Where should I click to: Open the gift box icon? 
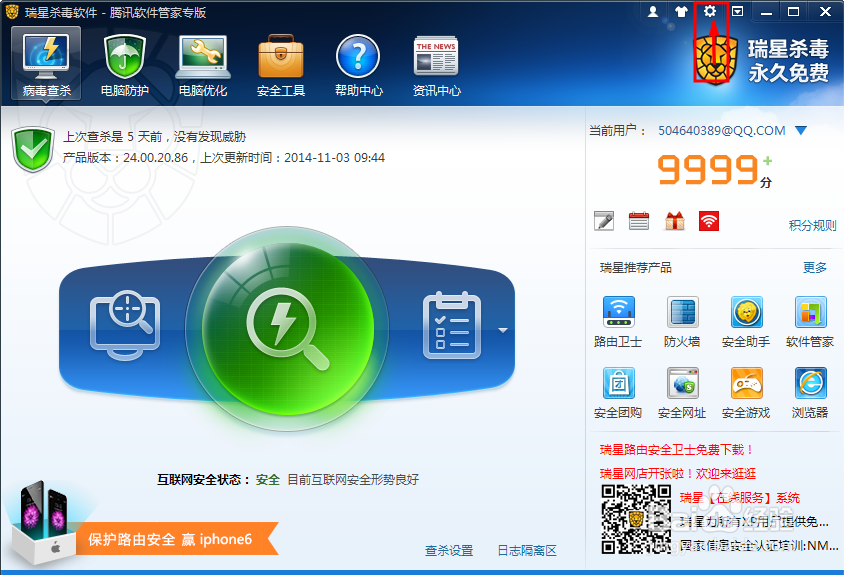pyautogui.click(x=674, y=221)
